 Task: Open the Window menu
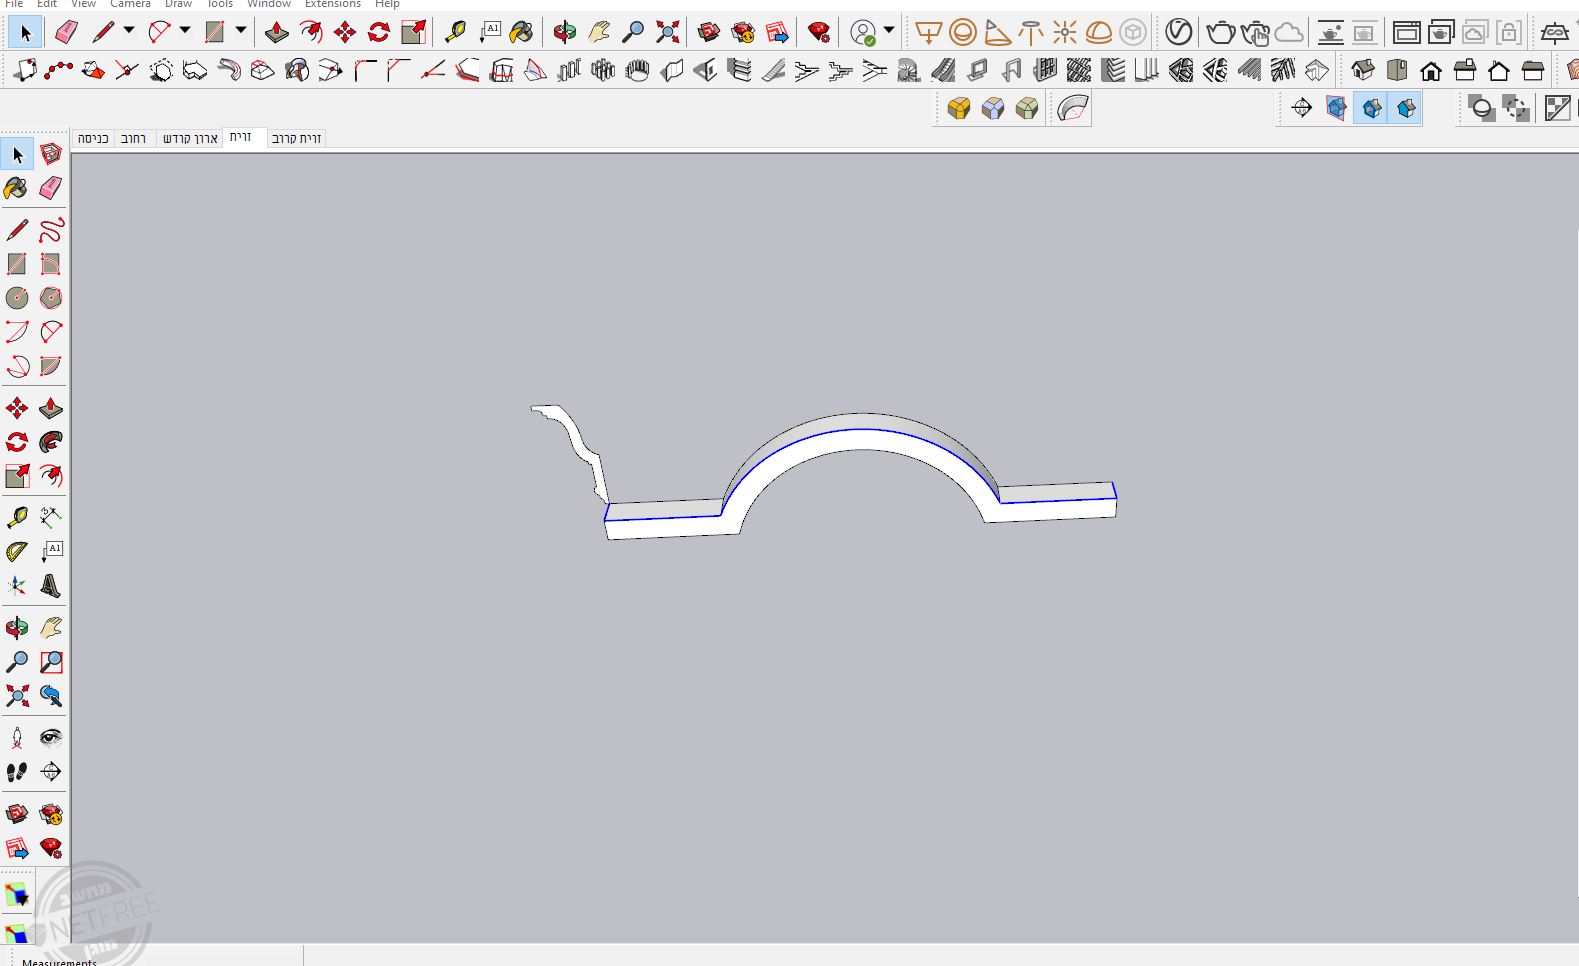point(269,5)
